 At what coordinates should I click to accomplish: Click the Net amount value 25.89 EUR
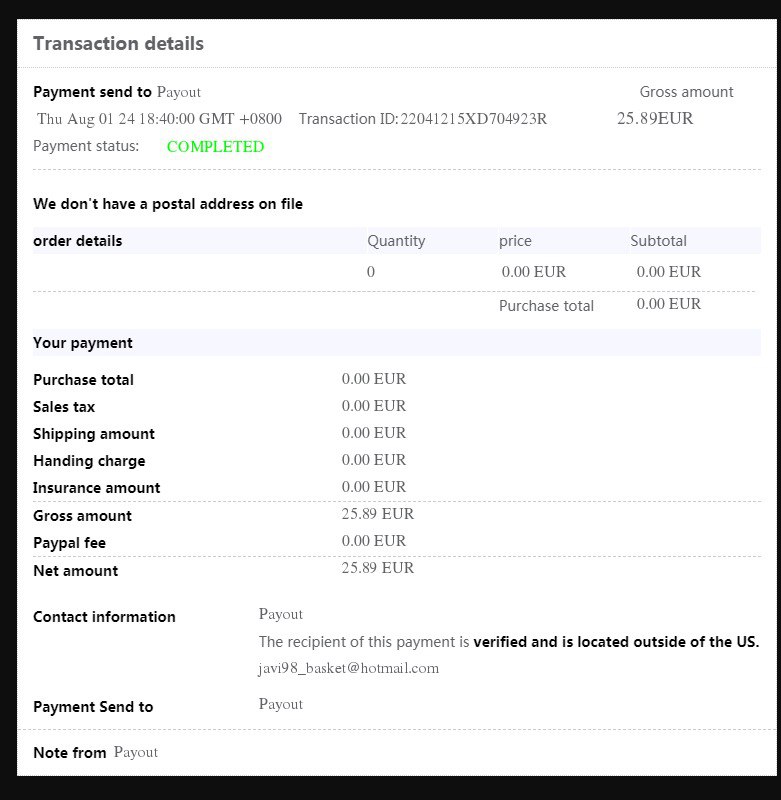pos(377,568)
